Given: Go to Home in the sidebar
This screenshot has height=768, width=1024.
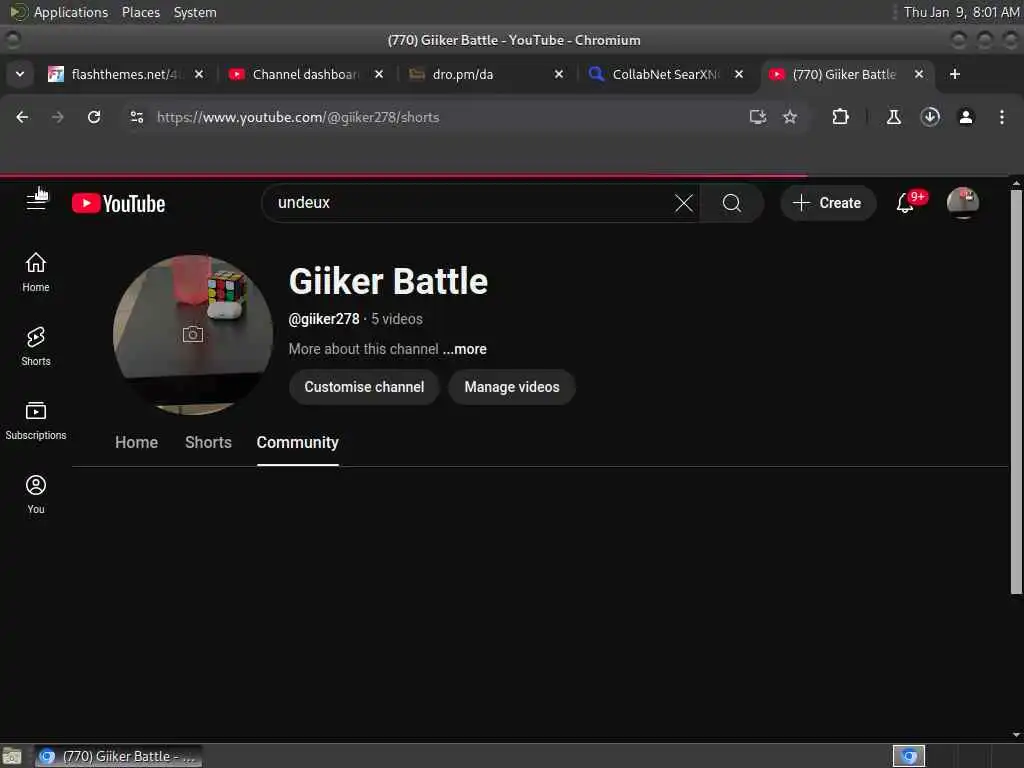Looking at the screenshot, I should [x=36, y=272].
